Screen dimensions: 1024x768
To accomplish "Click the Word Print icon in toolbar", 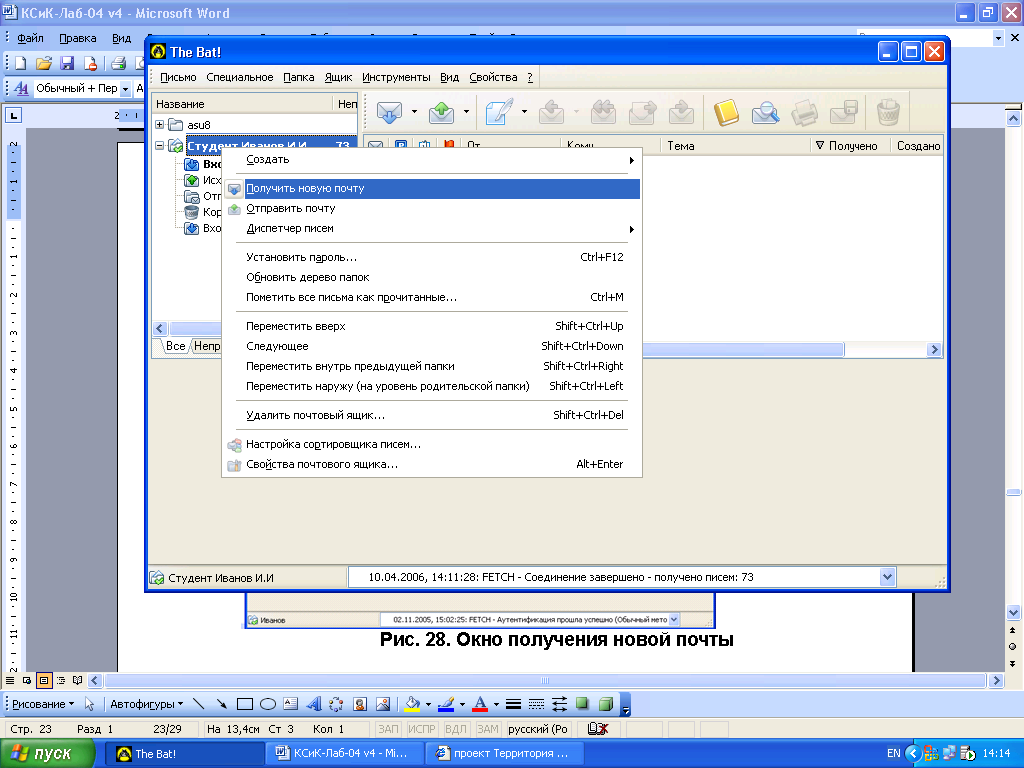I will 118,63.
